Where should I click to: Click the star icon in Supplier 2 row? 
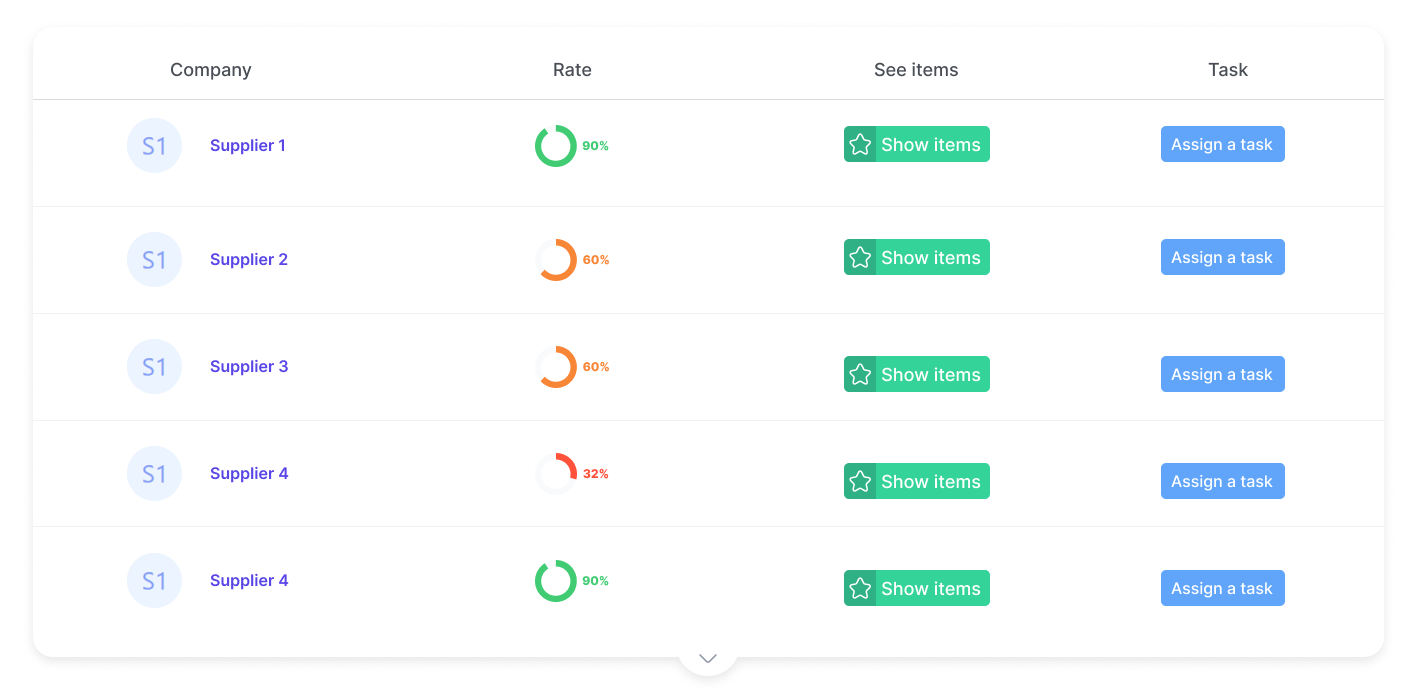pos(860,258)
